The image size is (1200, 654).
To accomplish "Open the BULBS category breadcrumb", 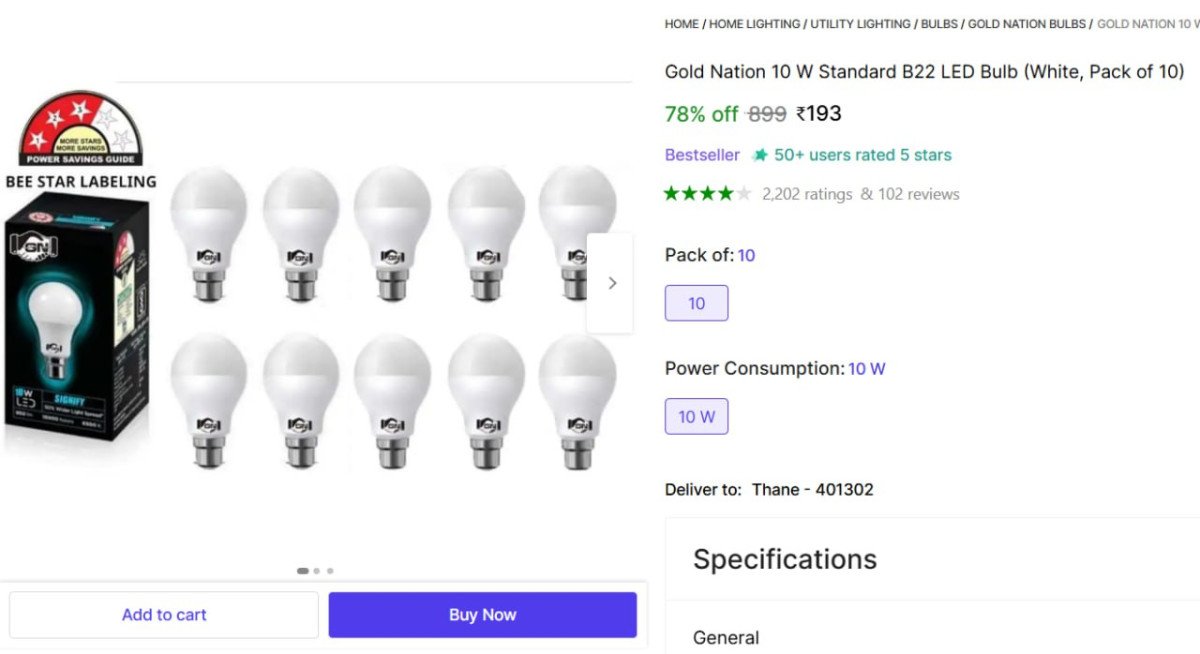I will (938, 23).
